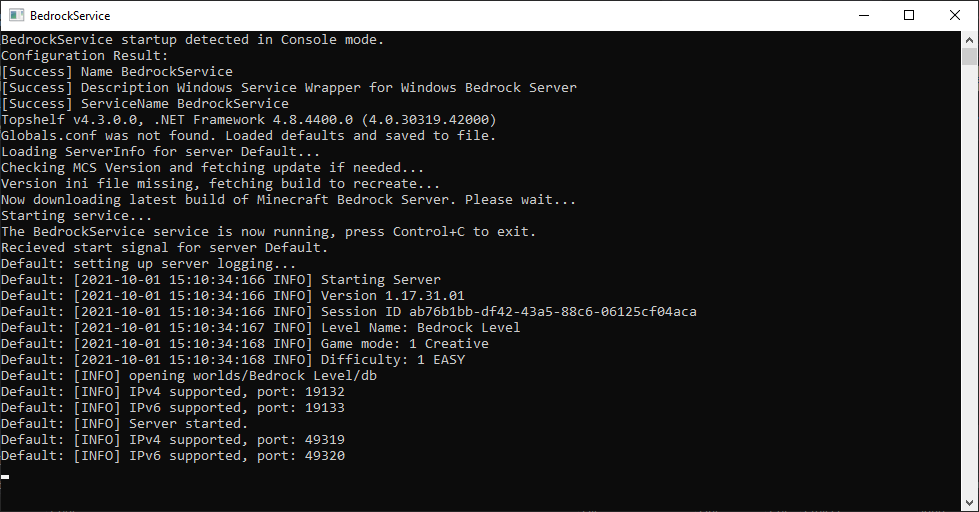Click 'IPv4 supported, port: 49319' line
This screenshot has height=512, width=979.
pos(173,440)
